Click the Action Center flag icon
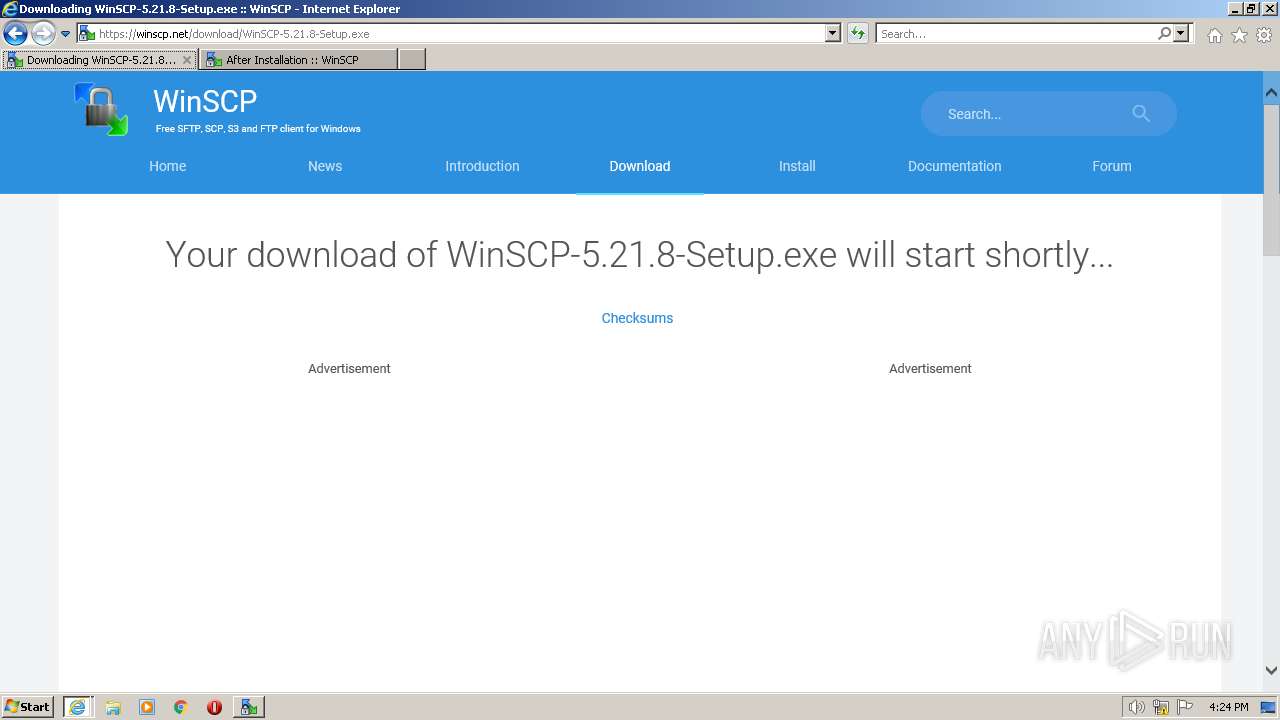The width and height of the screenshot is (1280, 720). pos(1185,707)
